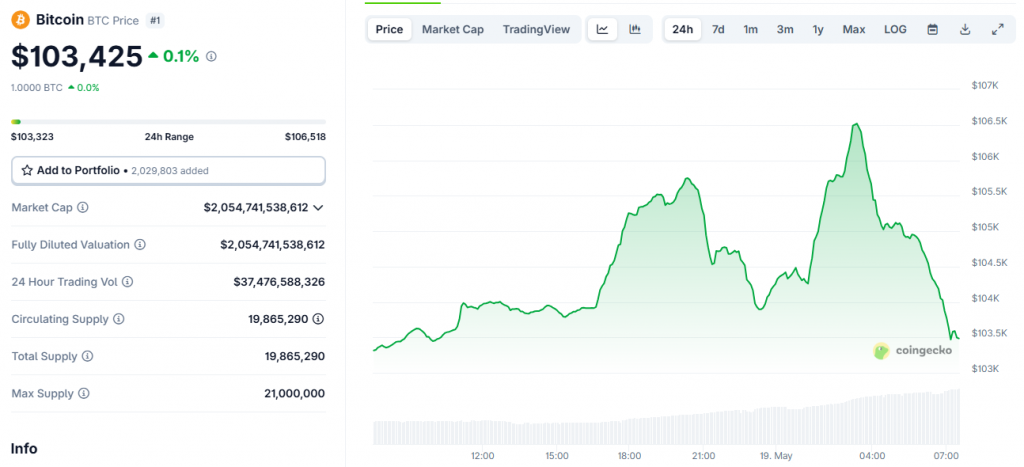This screenshot has width=1024, height=467.
Task: Select the Price chart tab
Action: (389, 29)
